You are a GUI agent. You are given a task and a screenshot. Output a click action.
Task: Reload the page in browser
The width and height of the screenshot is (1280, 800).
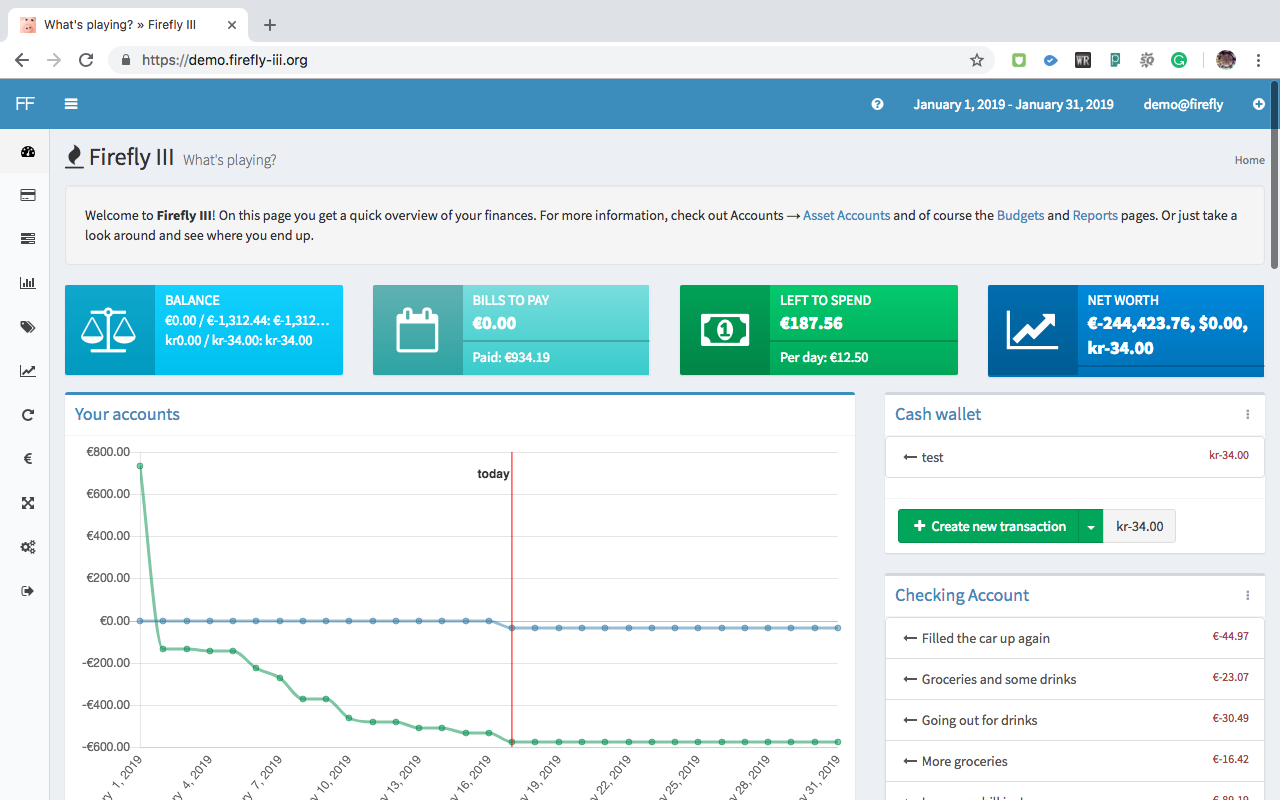(86, 60)
